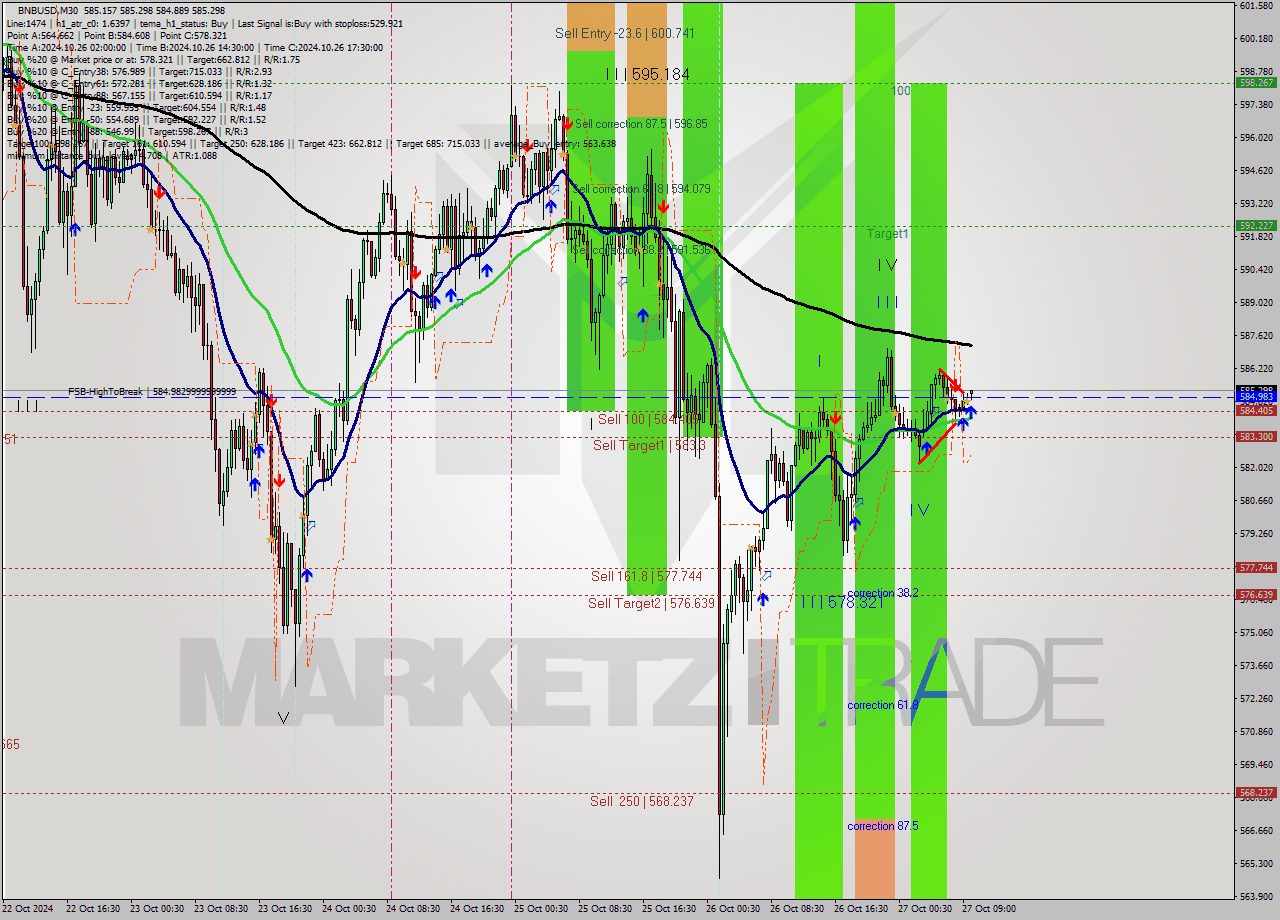The height and width of the screenshot is (920, 1280).
Task: Click the 'Sell 250 | 568.237' label
Action: click(641, 801)
